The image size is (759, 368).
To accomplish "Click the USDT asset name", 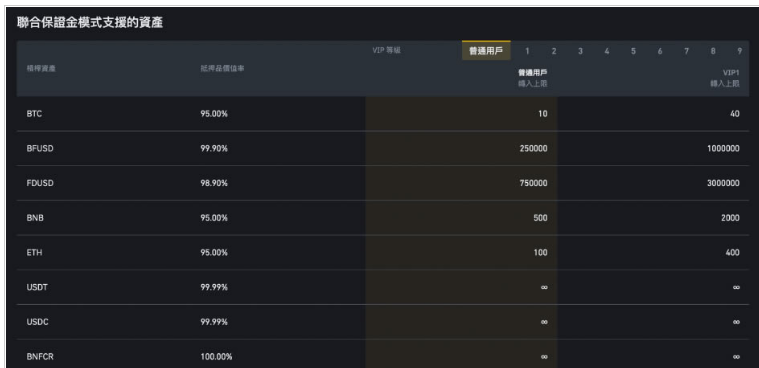I will (37, 287).
